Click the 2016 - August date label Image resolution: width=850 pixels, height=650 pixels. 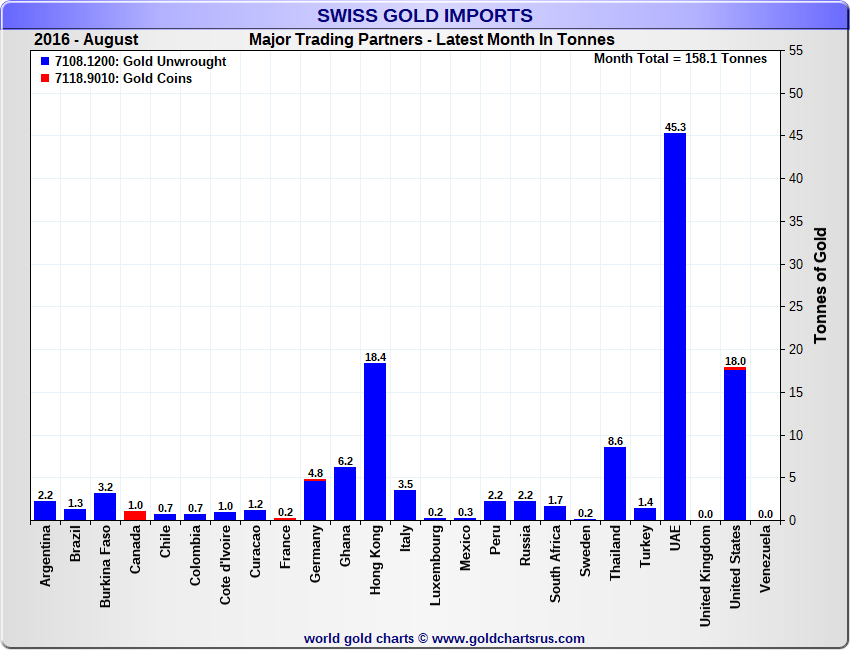tap(86, 40)
